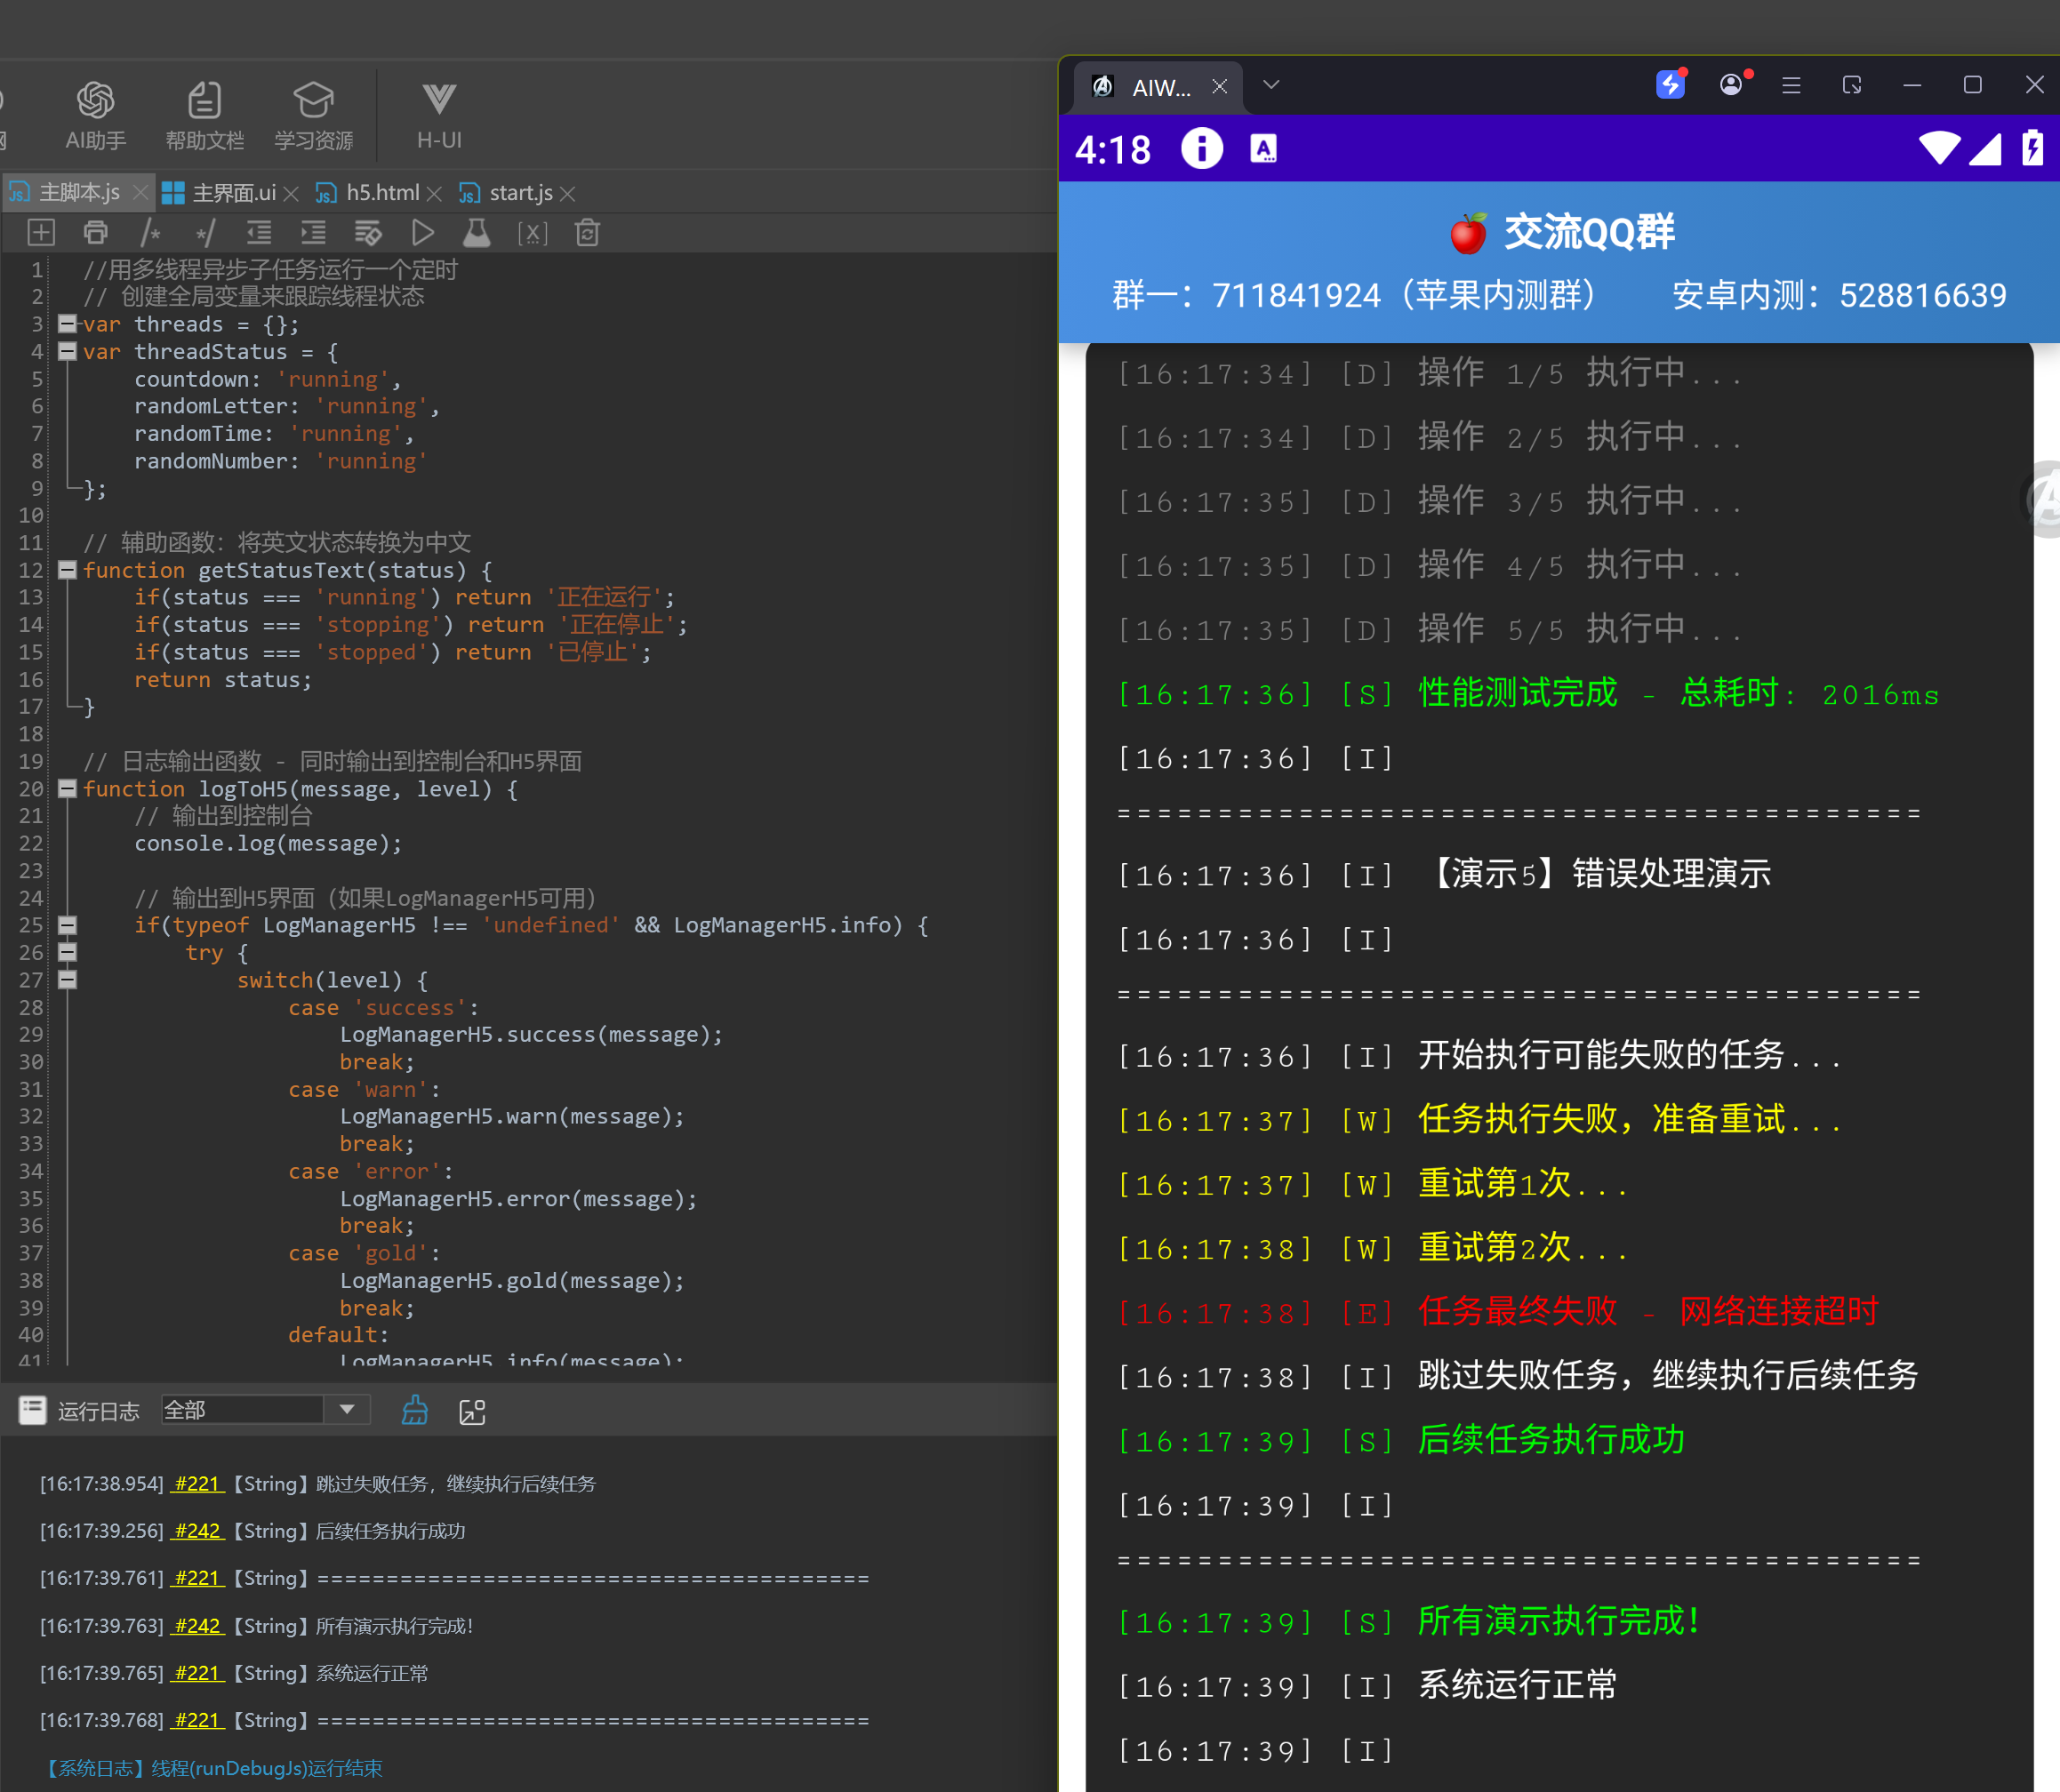Click the #242 log source link
2060x1792 pixels.
(x=197, y=1531)
